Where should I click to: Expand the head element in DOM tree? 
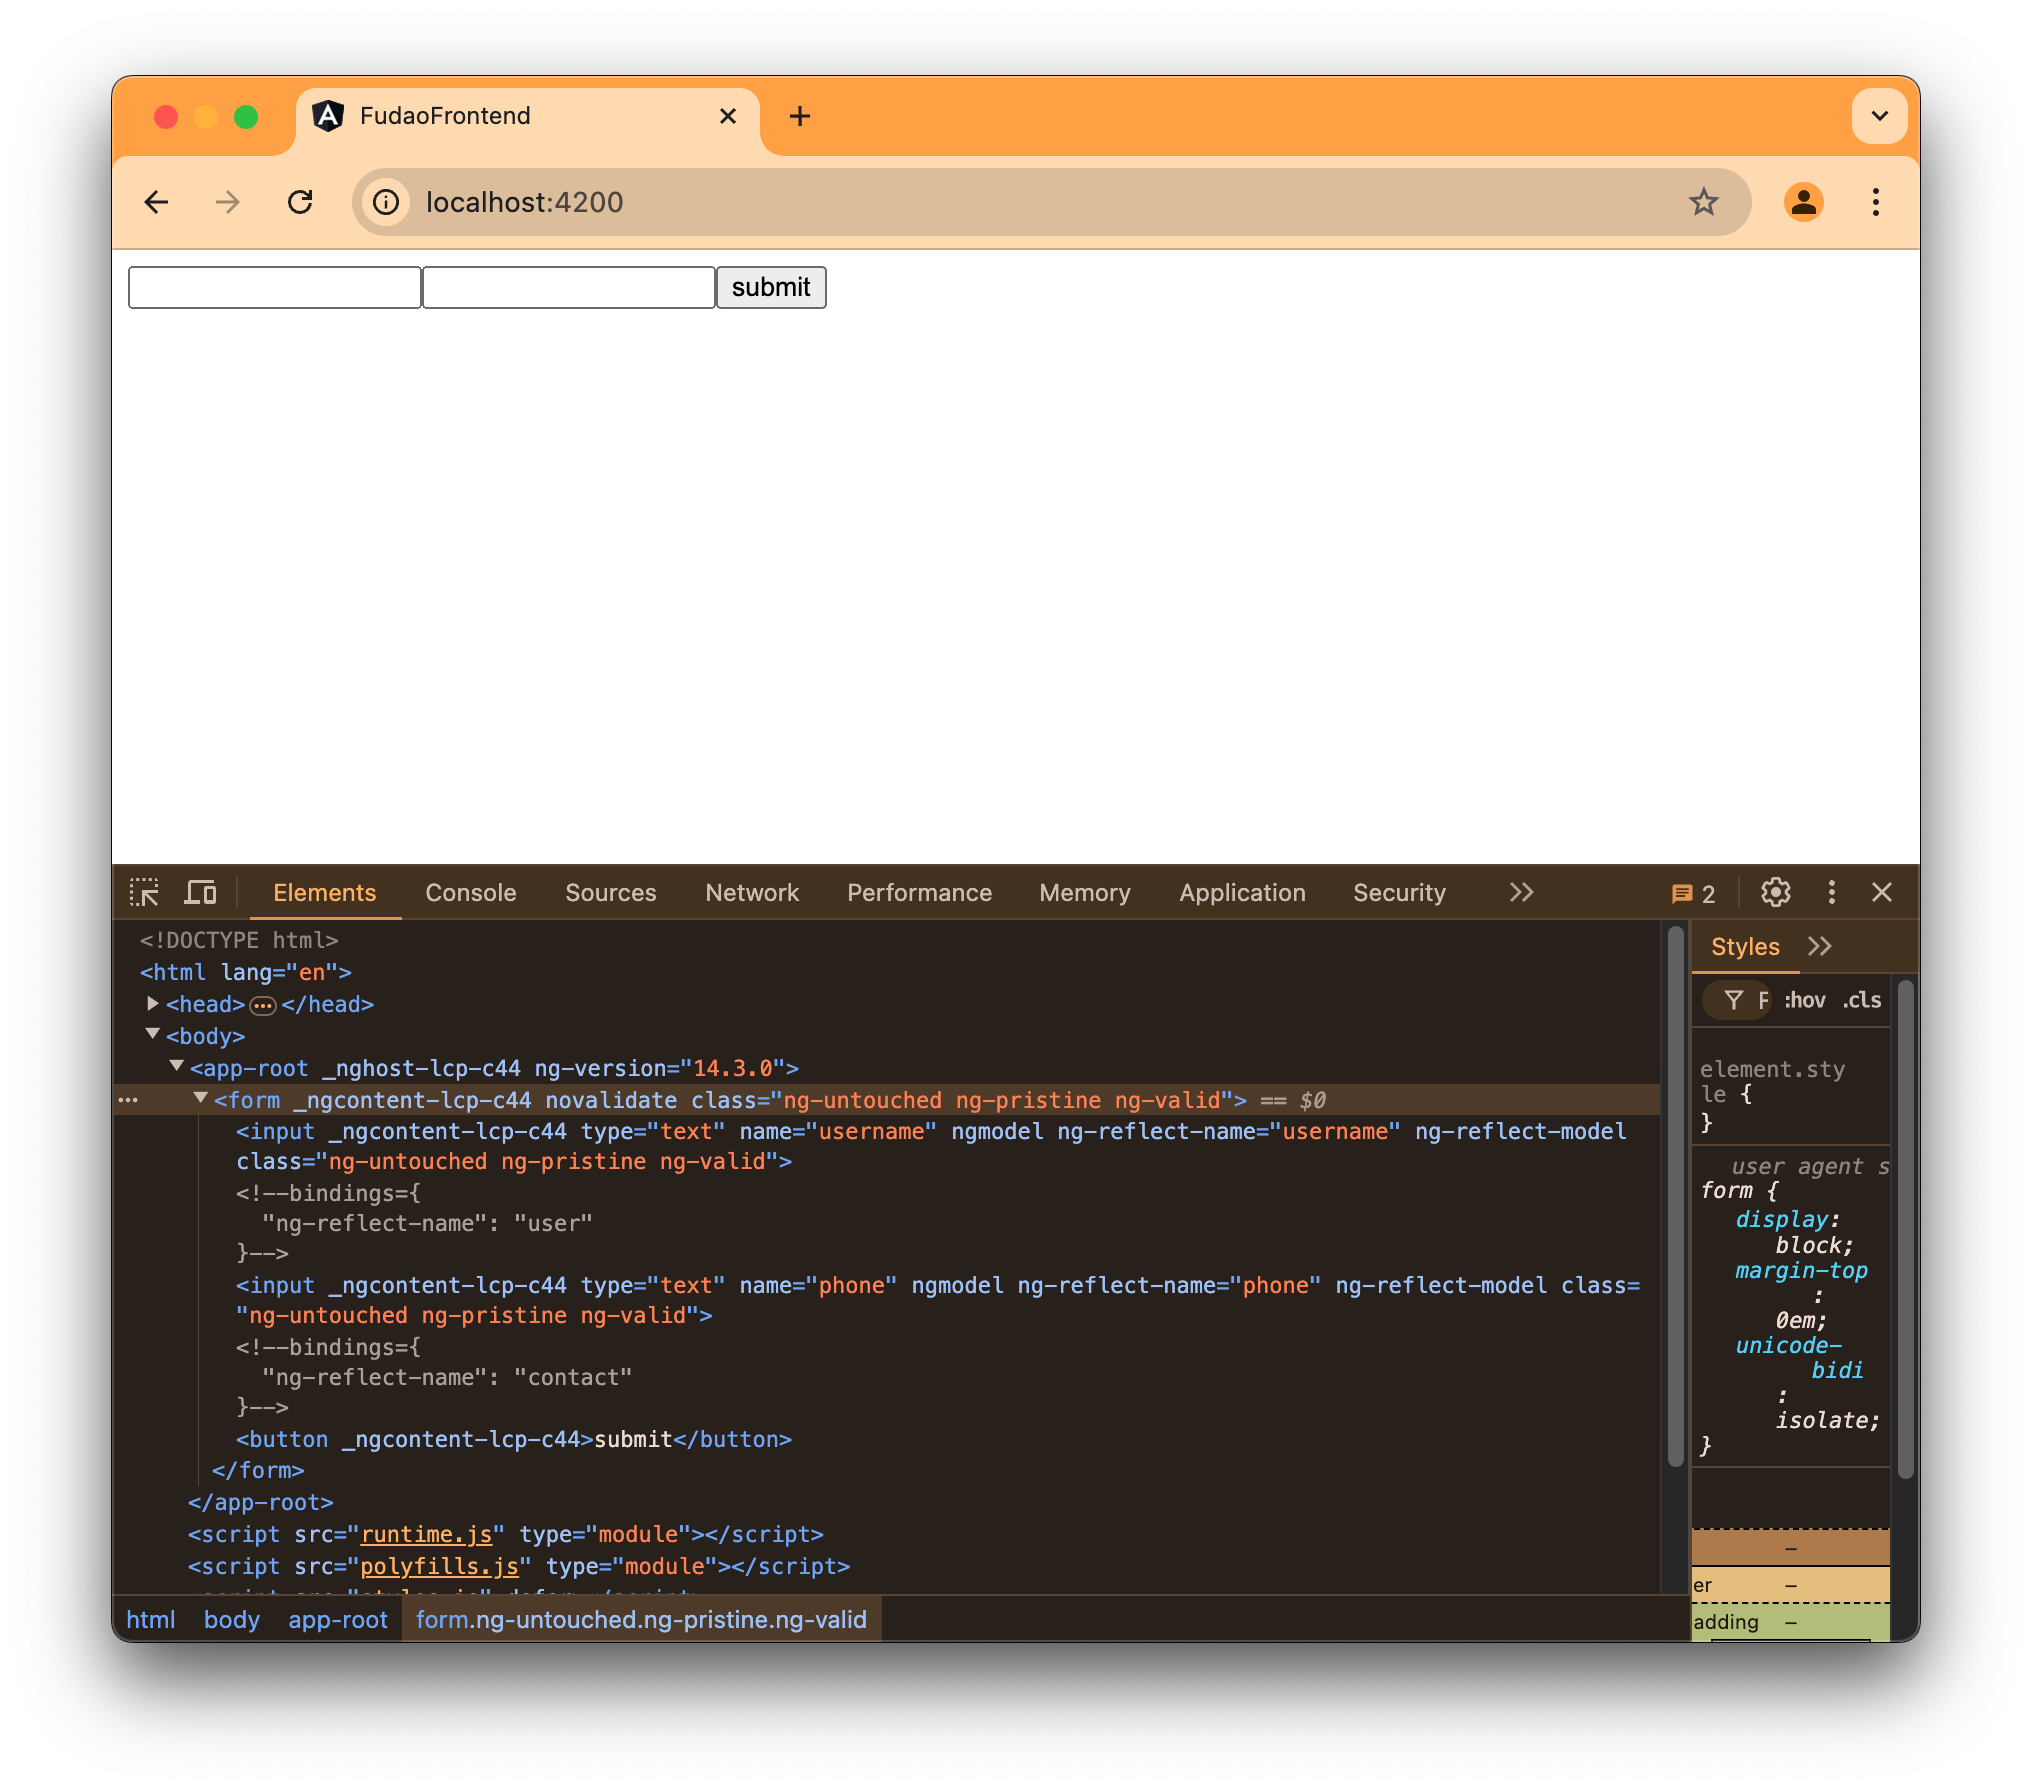click(153, 1004)
